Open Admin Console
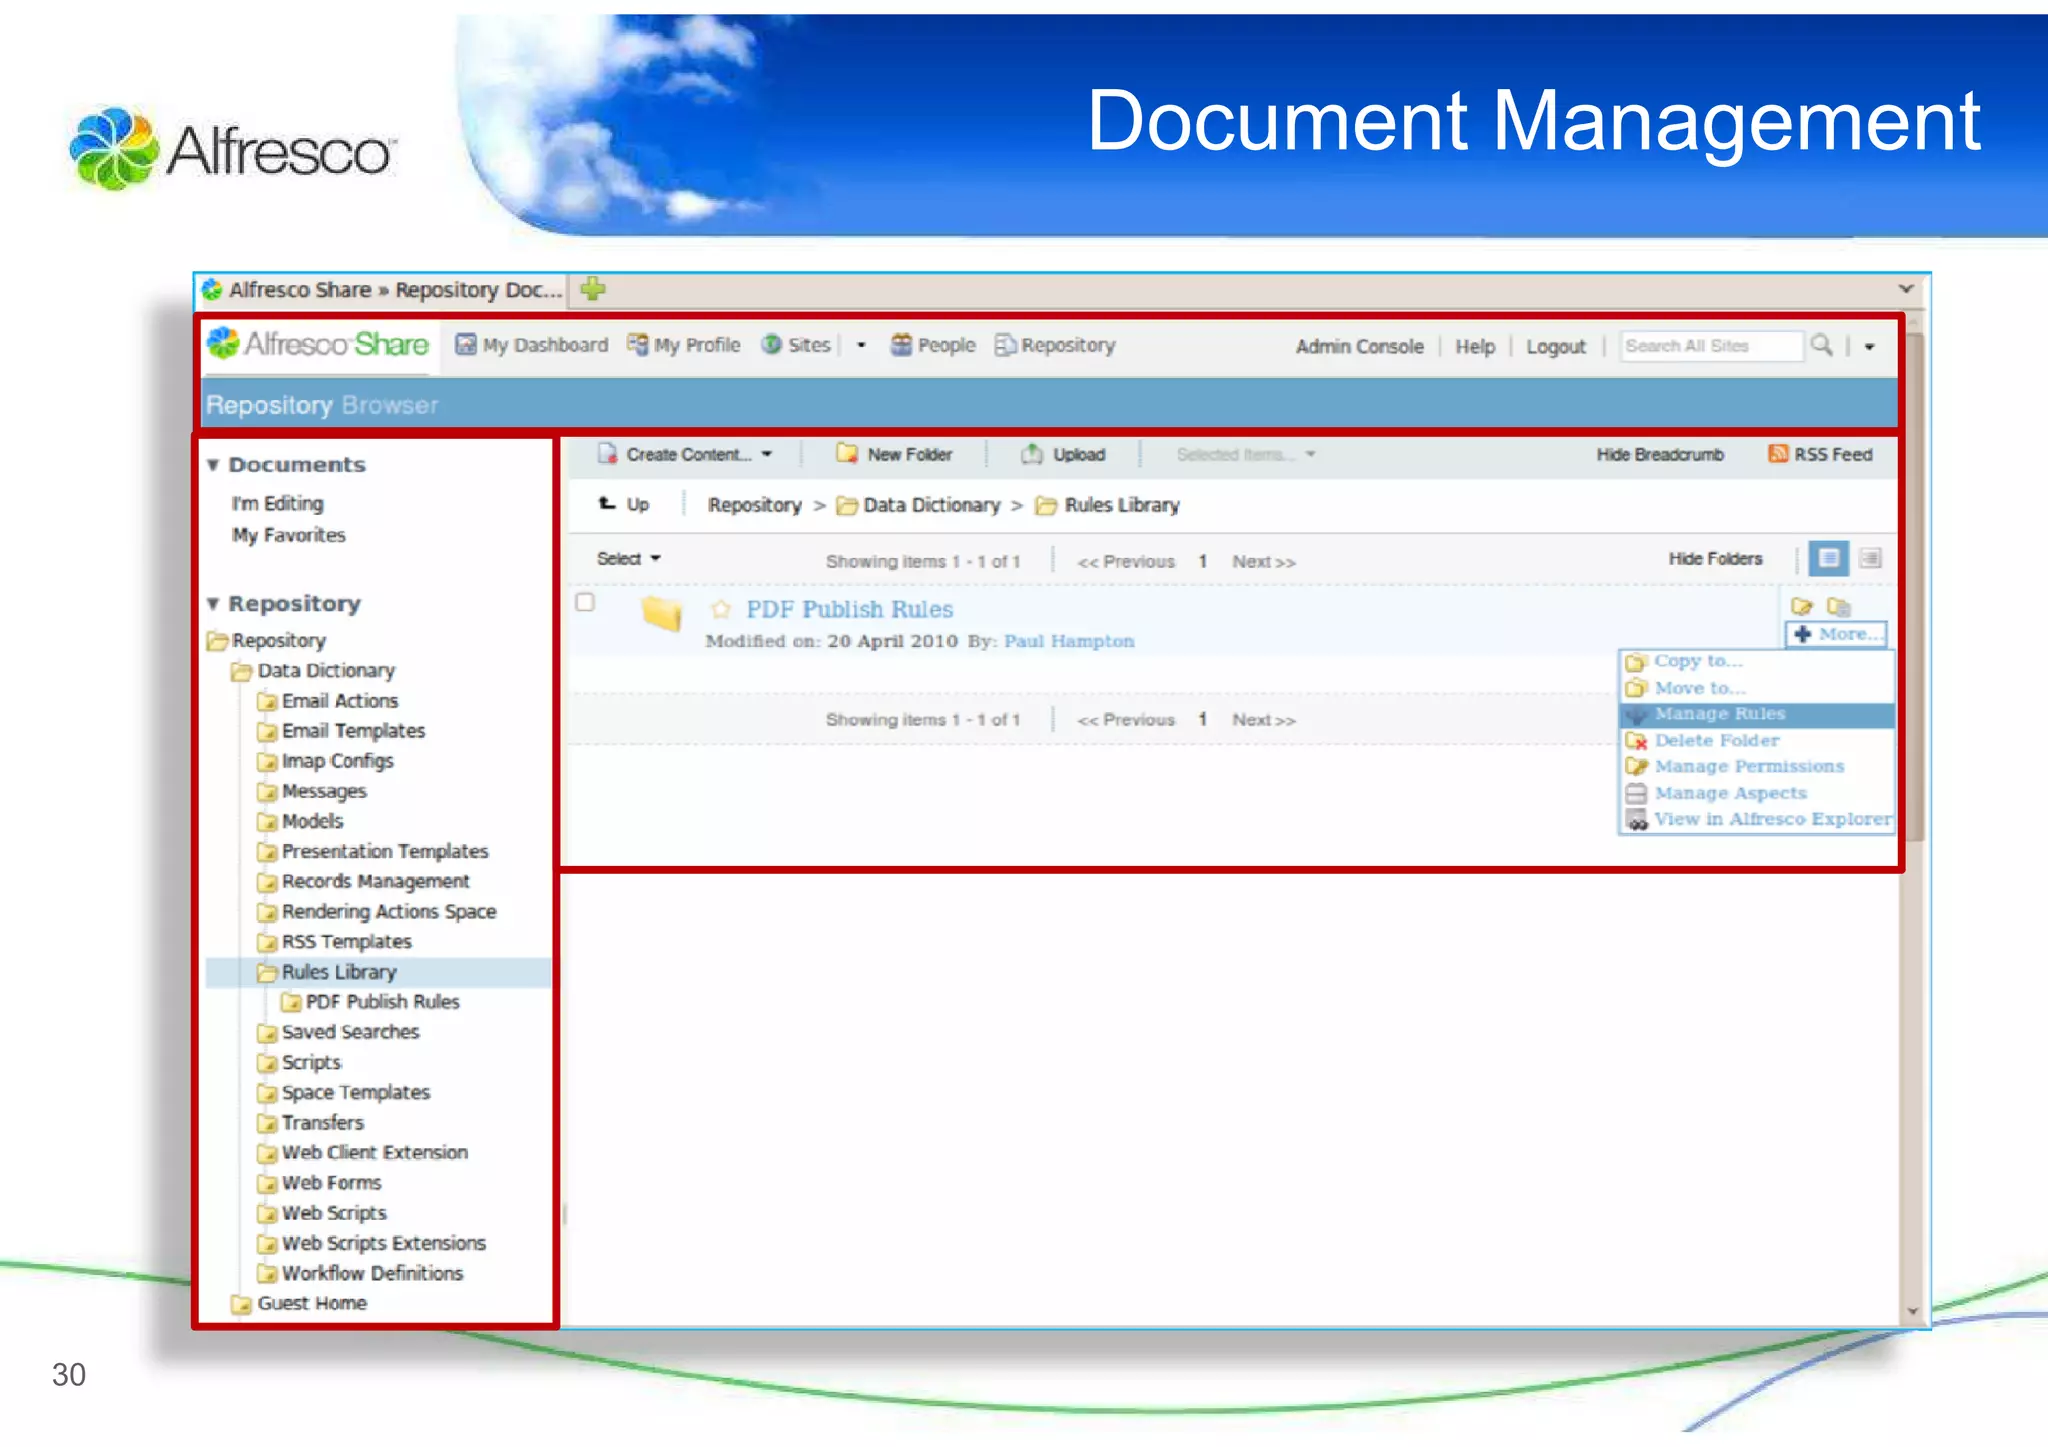 1359,346
